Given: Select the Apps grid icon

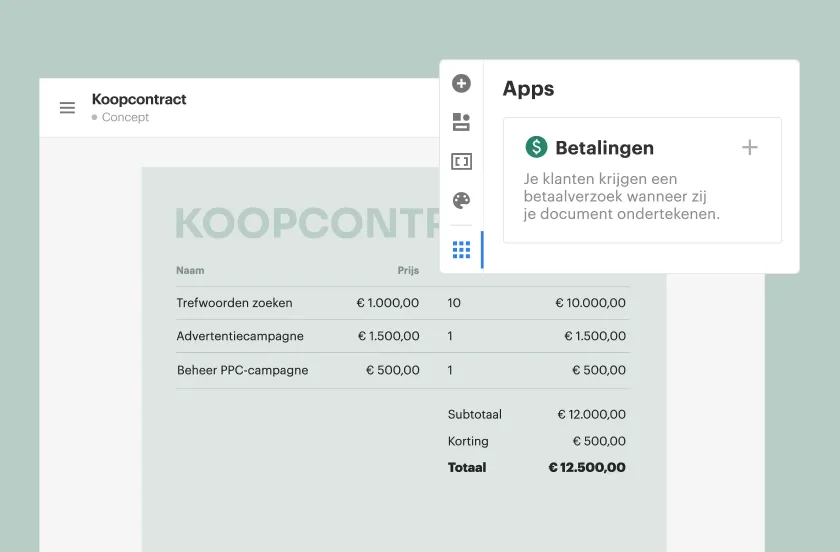Looking at the screenshot, I should (461, 250).
